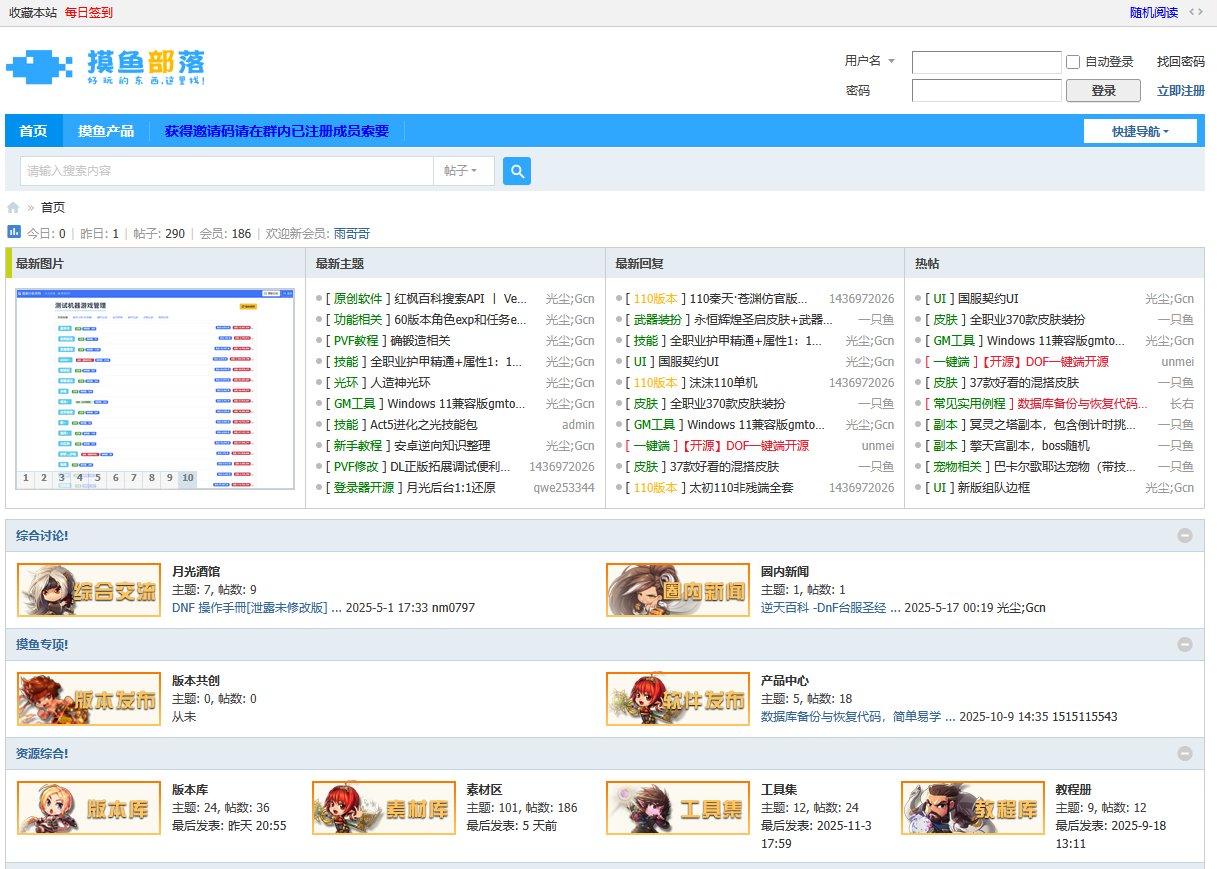The height and width of the screenshot is (869, 1217).
Task: Enable the 自动登录 checkbox
Action: pos(1073,62)
